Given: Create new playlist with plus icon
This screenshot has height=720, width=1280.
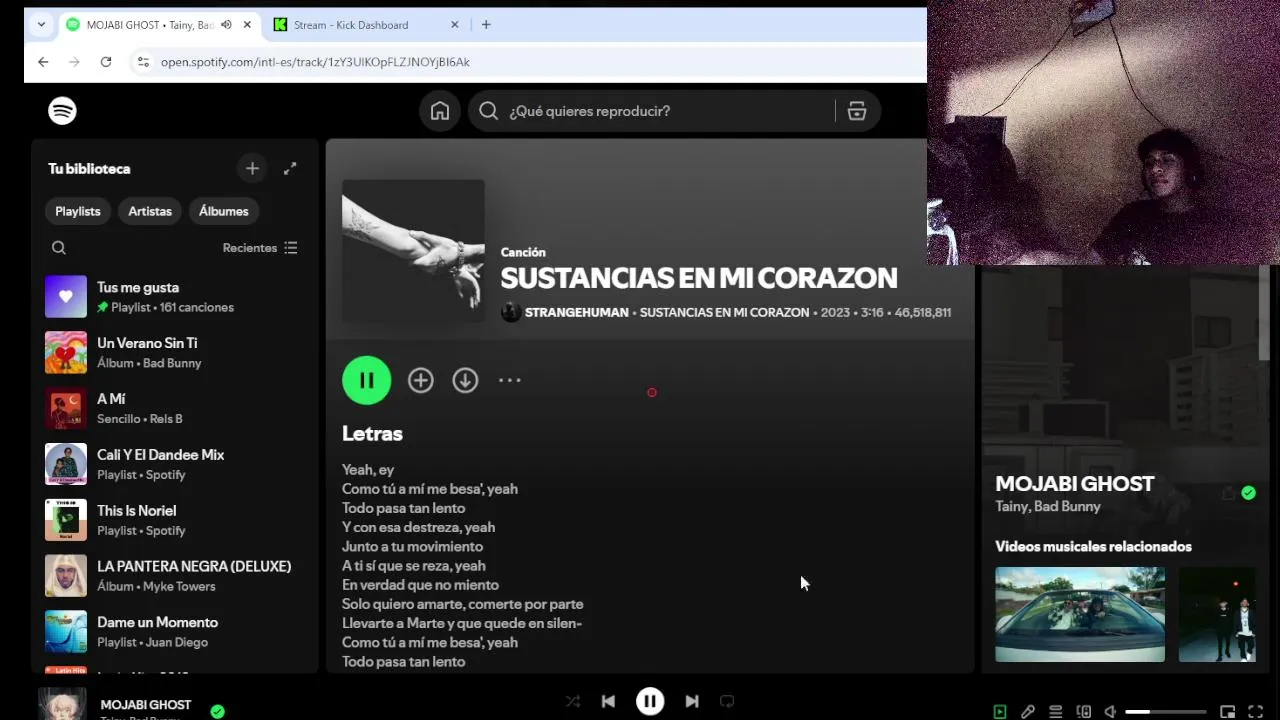Looking at the screenshot, I should (x=252, y=169).
